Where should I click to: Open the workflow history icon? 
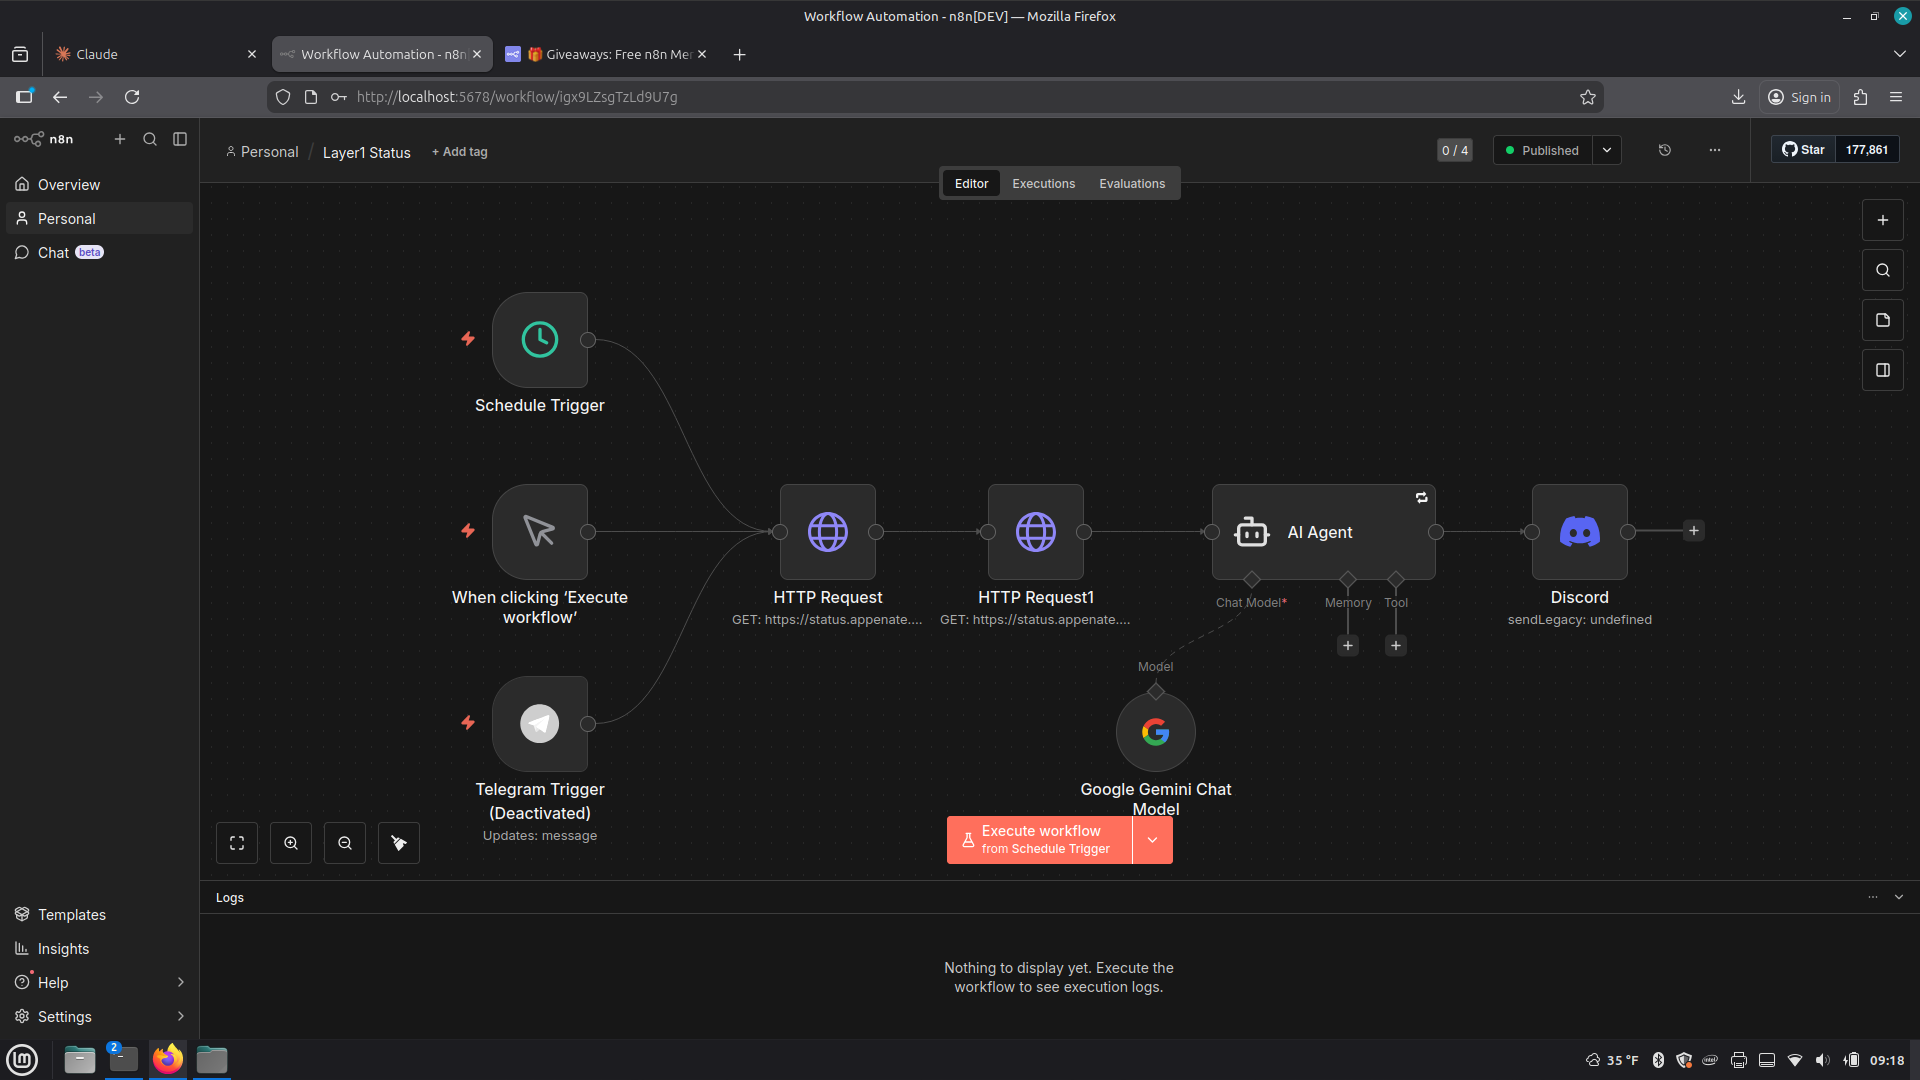coord(1665,150)
